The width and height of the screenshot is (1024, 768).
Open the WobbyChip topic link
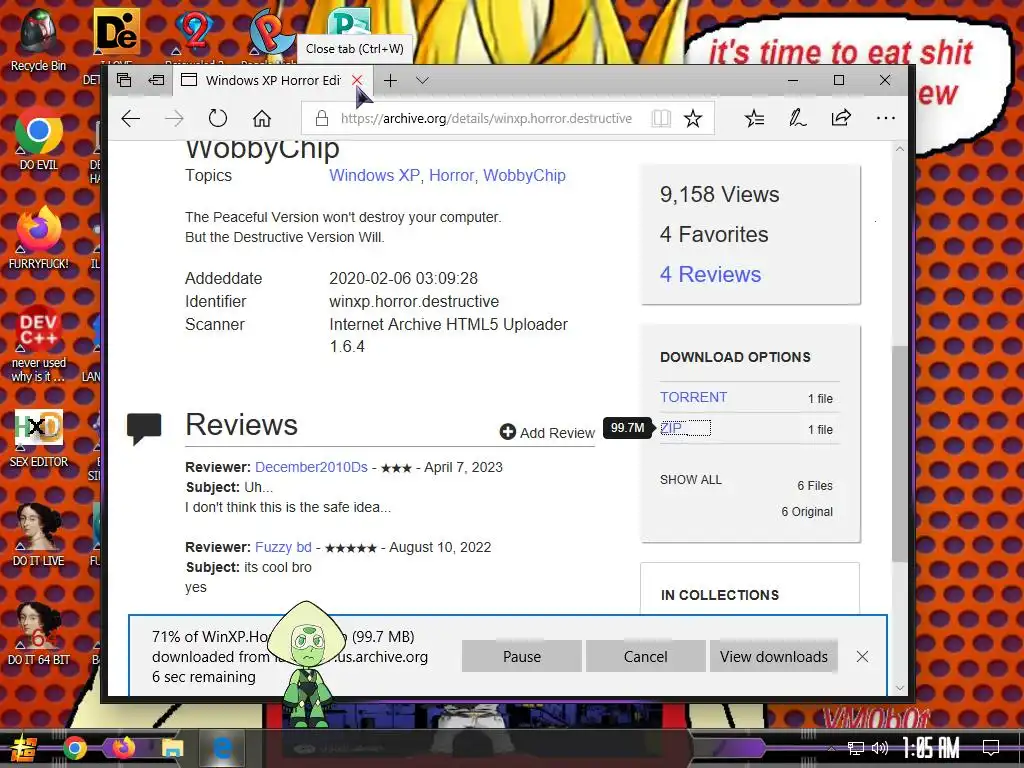coord(524,175)
